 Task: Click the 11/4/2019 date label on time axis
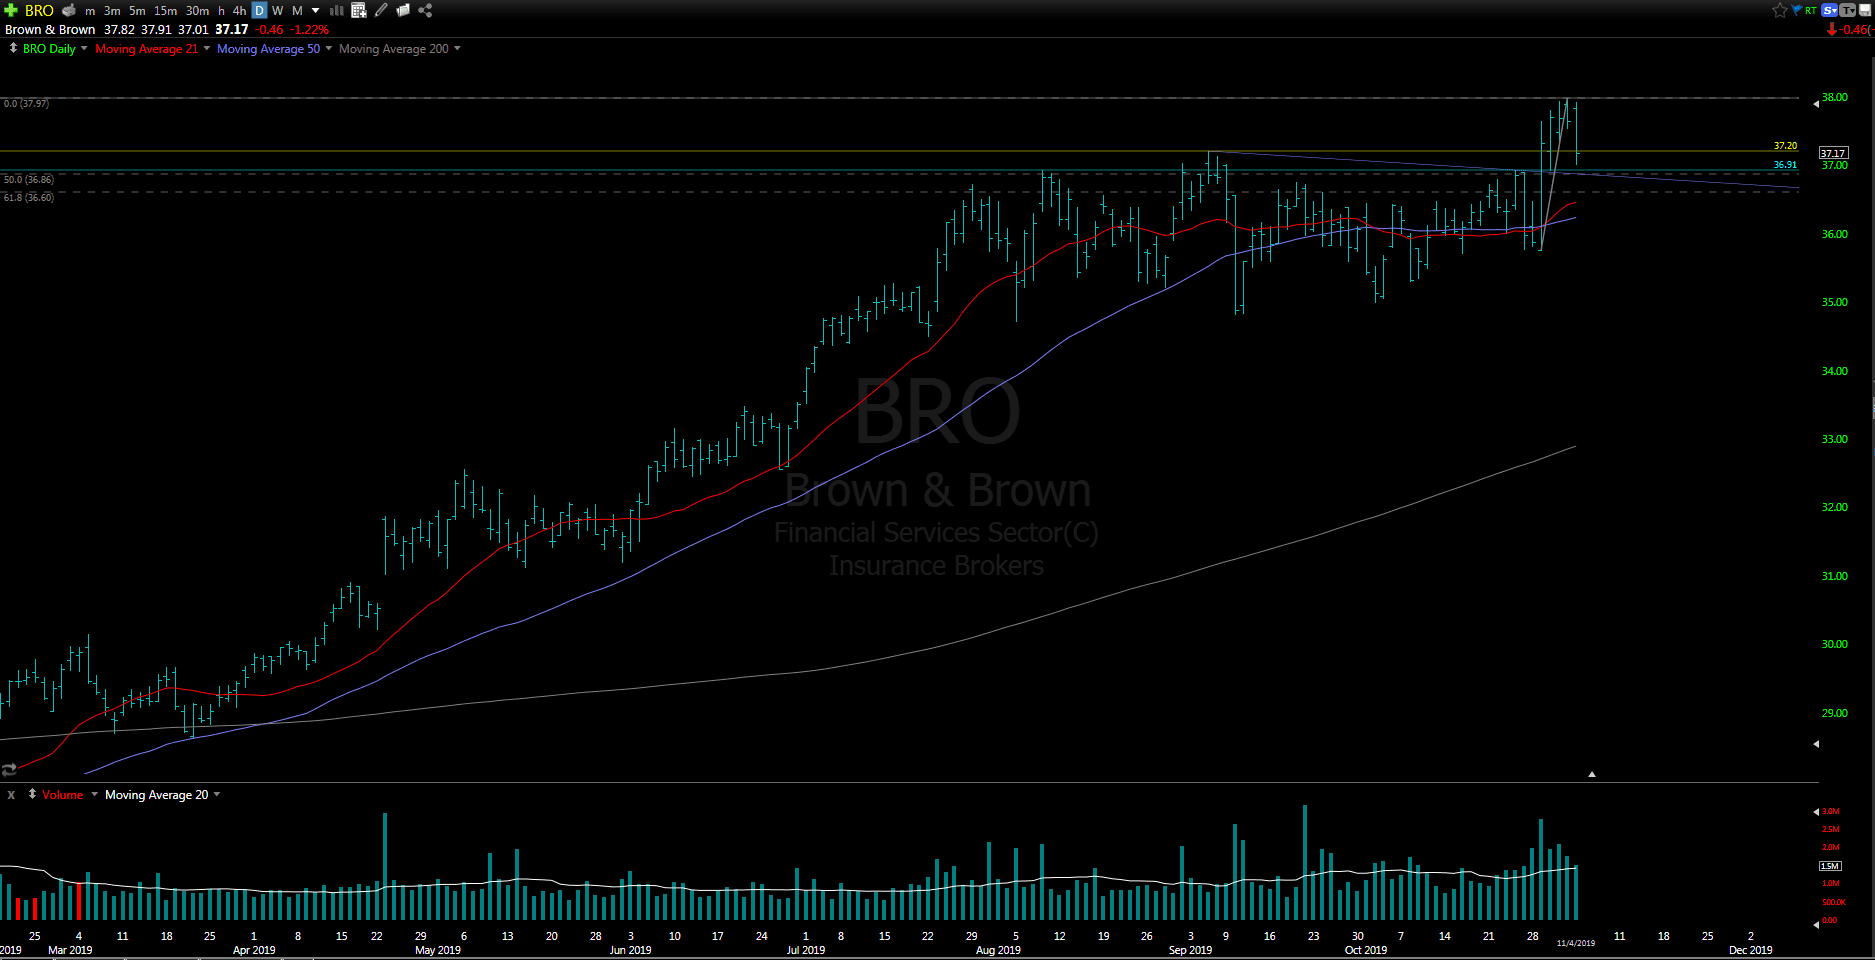1576,943
